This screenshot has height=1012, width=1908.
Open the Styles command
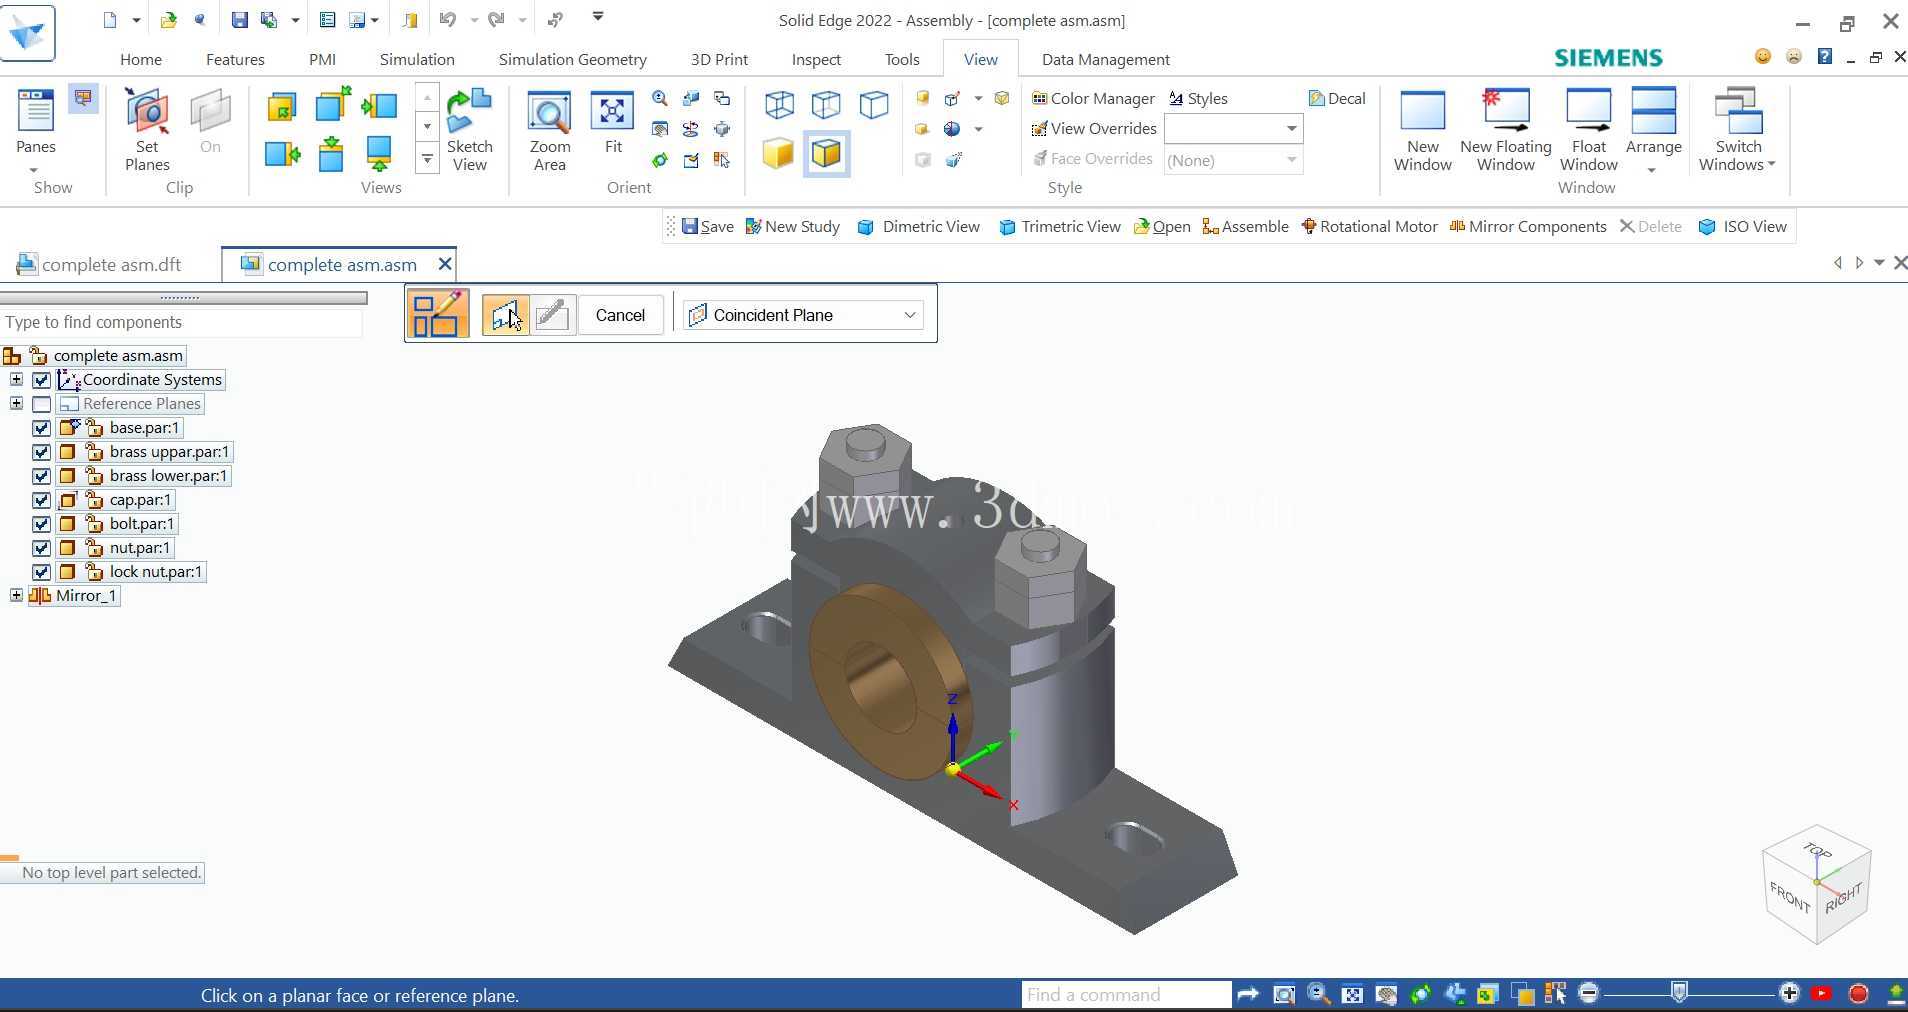[1198, 98]
